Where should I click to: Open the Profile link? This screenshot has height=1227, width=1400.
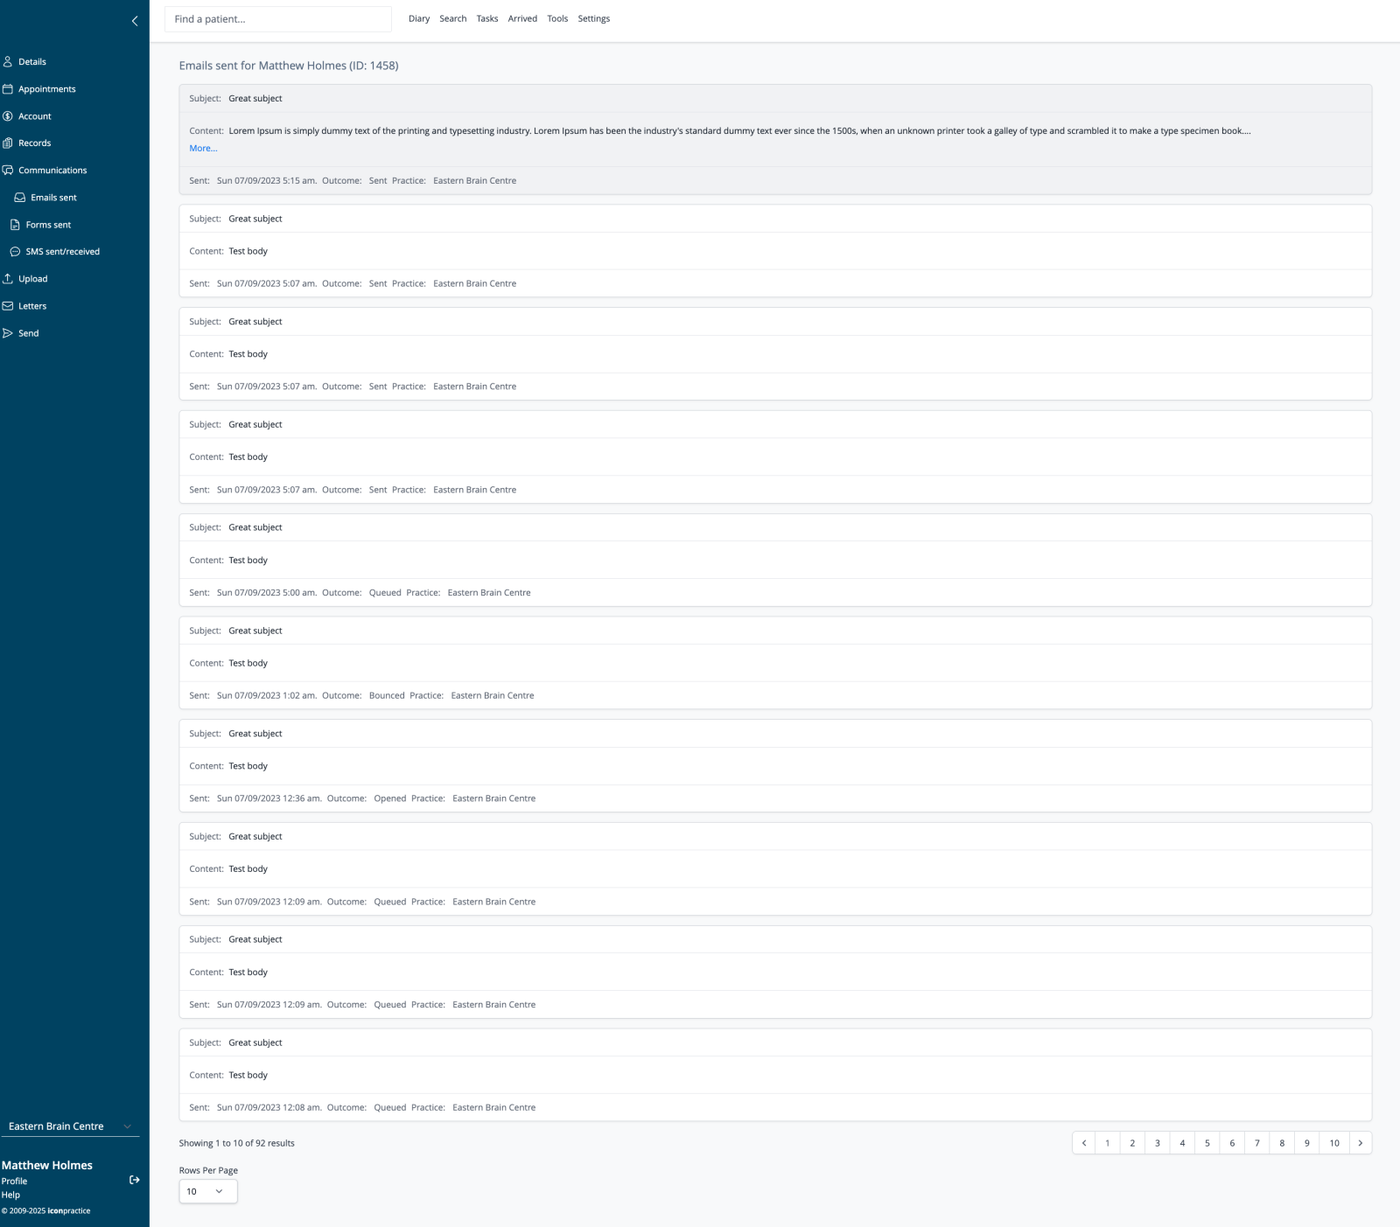(x=14, y=1181)
